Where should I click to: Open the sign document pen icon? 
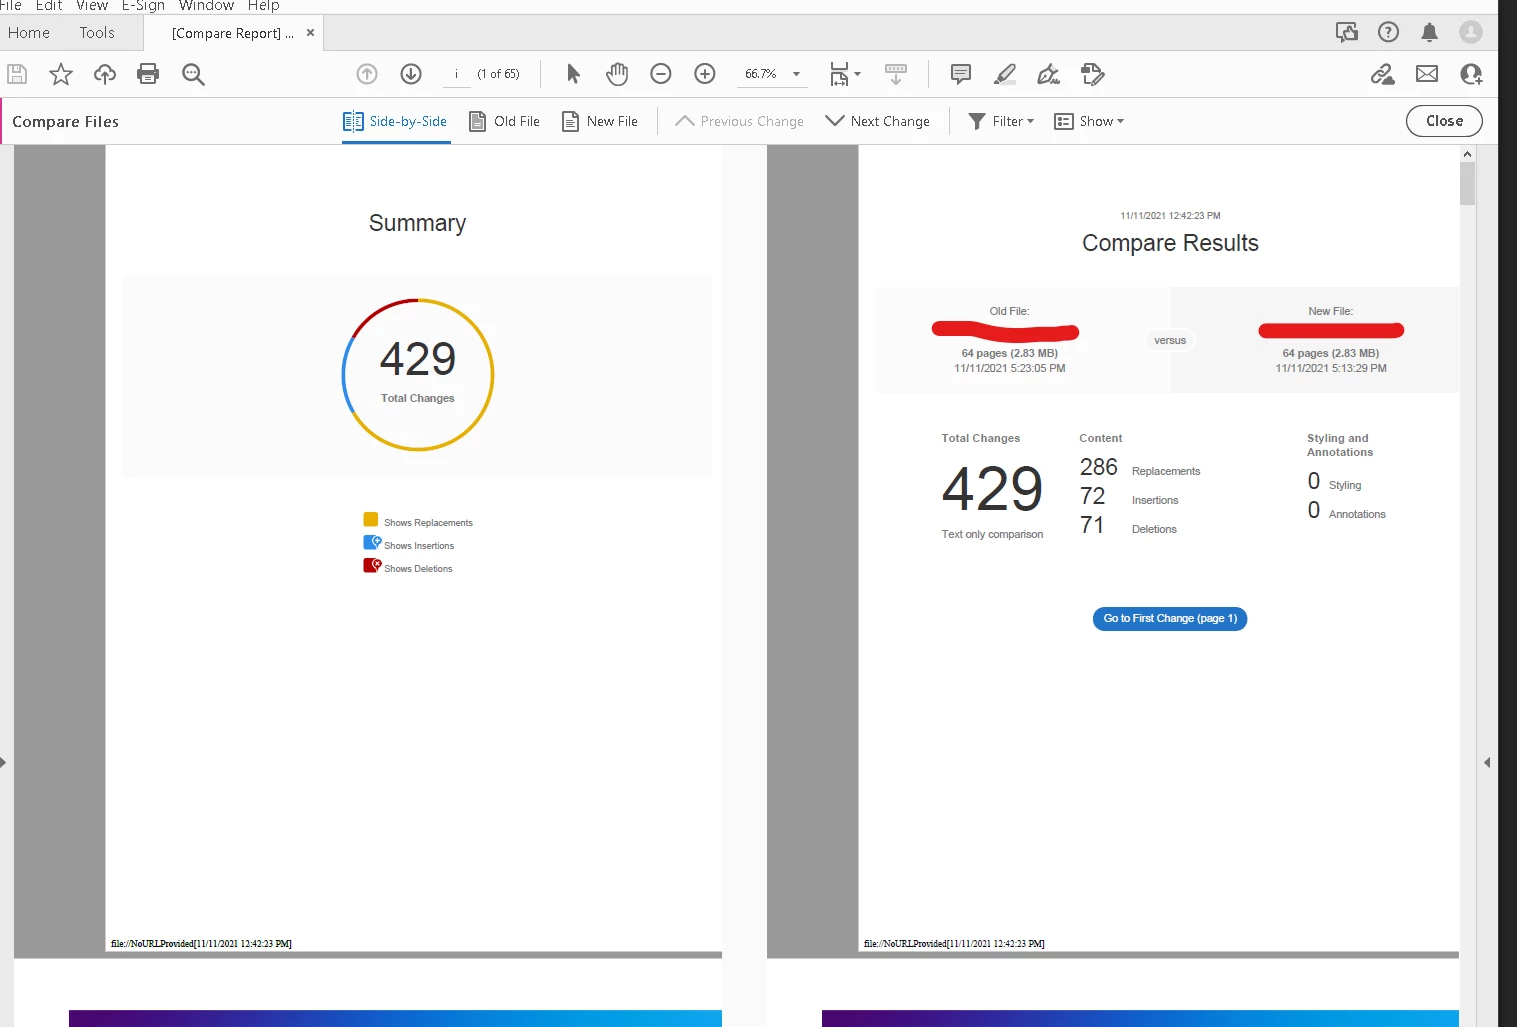(x=1048, y=74)
